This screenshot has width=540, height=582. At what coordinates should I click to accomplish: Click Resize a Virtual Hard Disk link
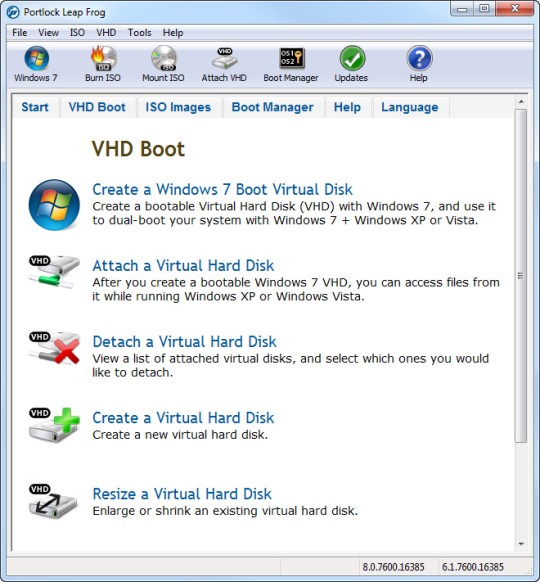click(182, 494)
